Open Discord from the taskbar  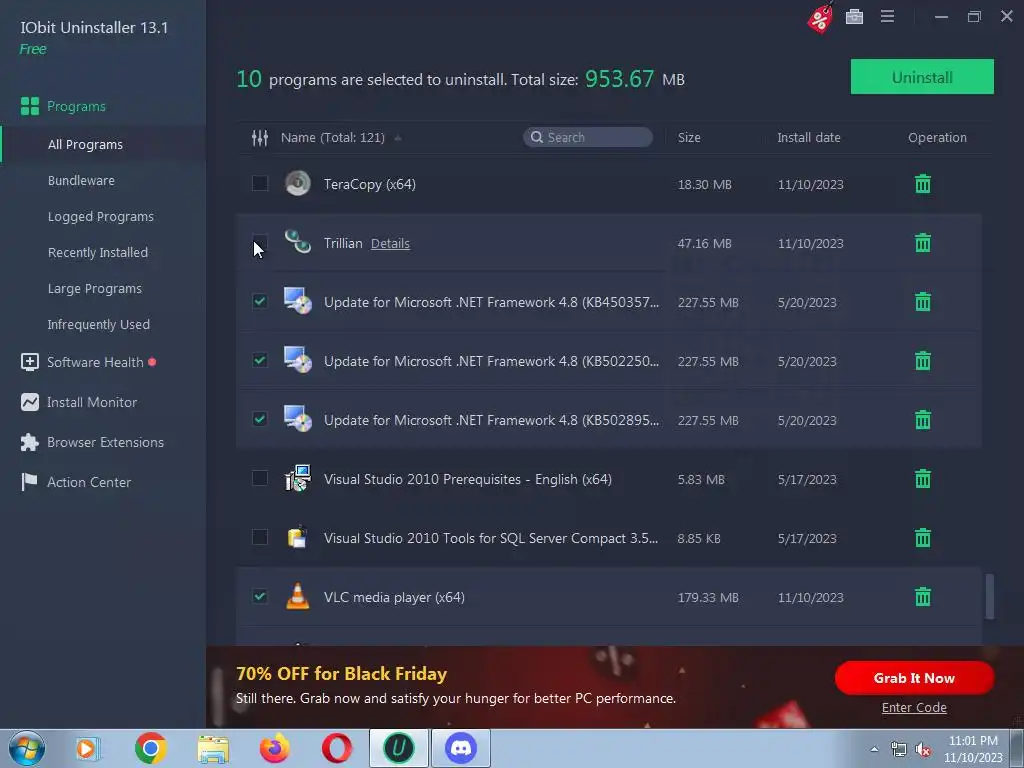pyautogui.click(x=460, y=748)
